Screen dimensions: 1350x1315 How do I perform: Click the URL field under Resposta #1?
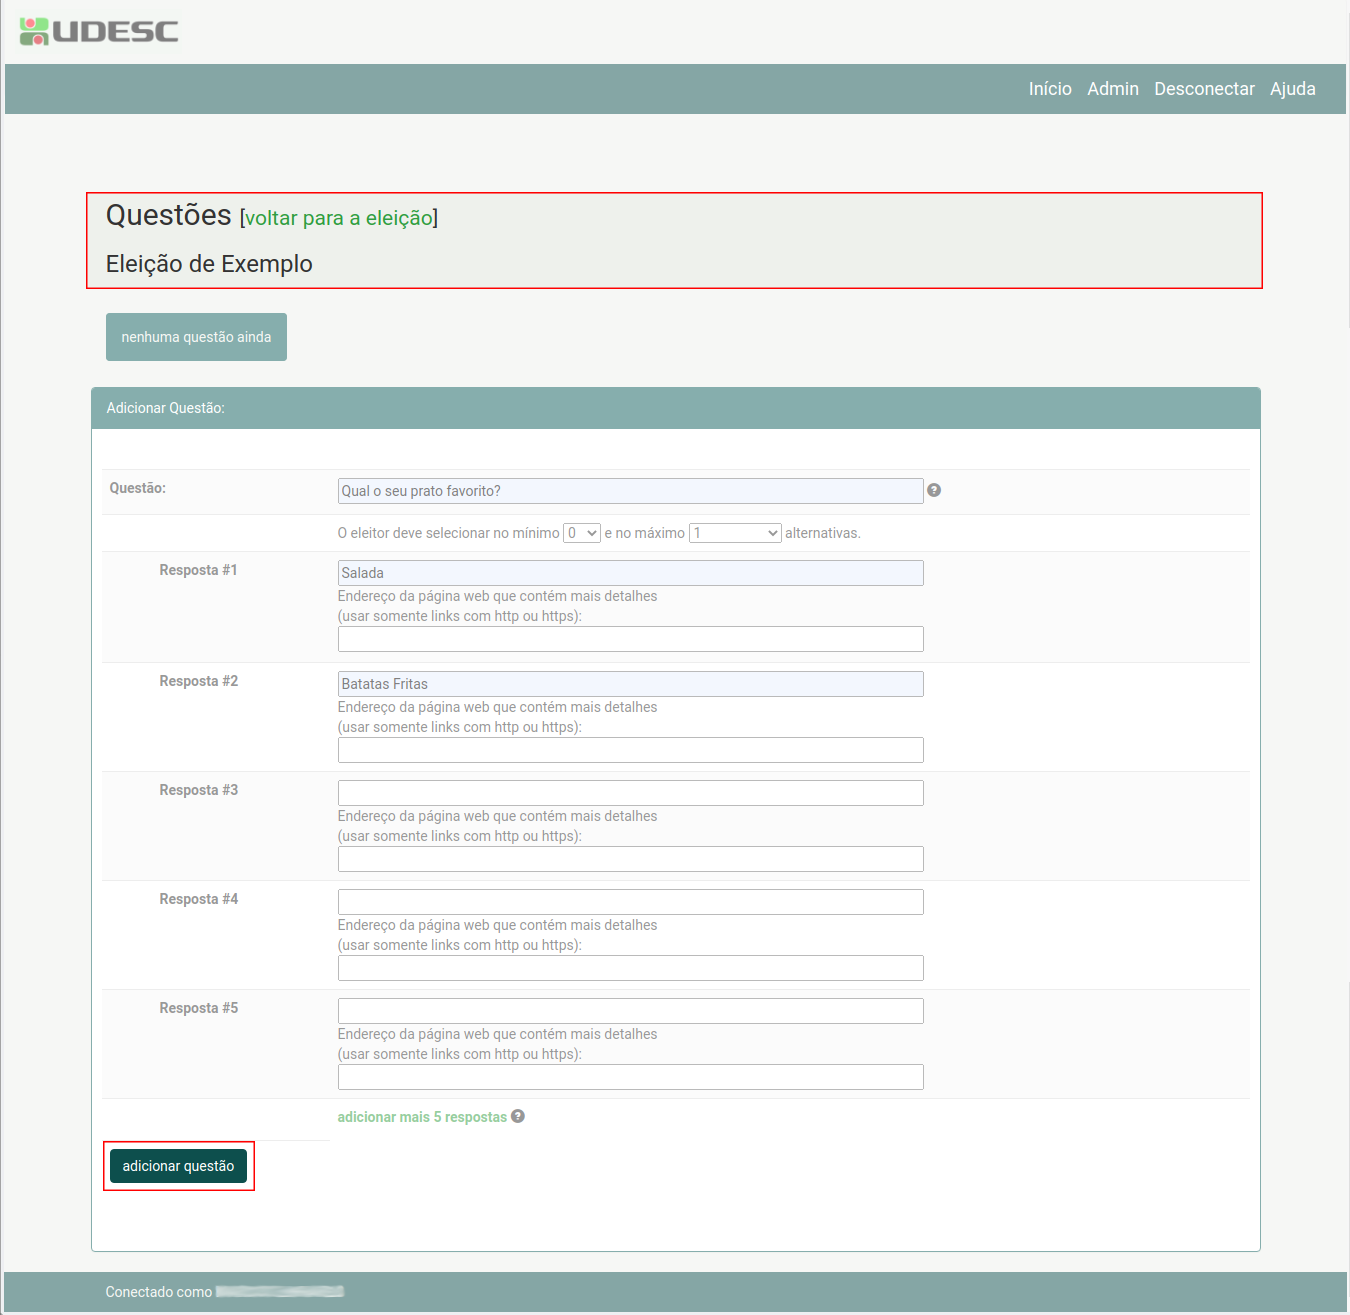point(630,639)
